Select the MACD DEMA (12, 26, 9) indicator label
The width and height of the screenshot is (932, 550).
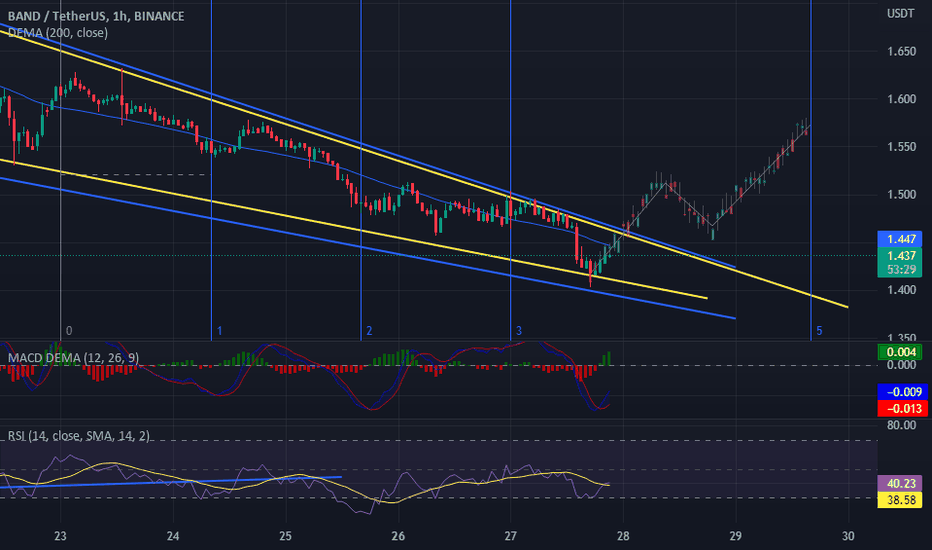coord(73,358)
